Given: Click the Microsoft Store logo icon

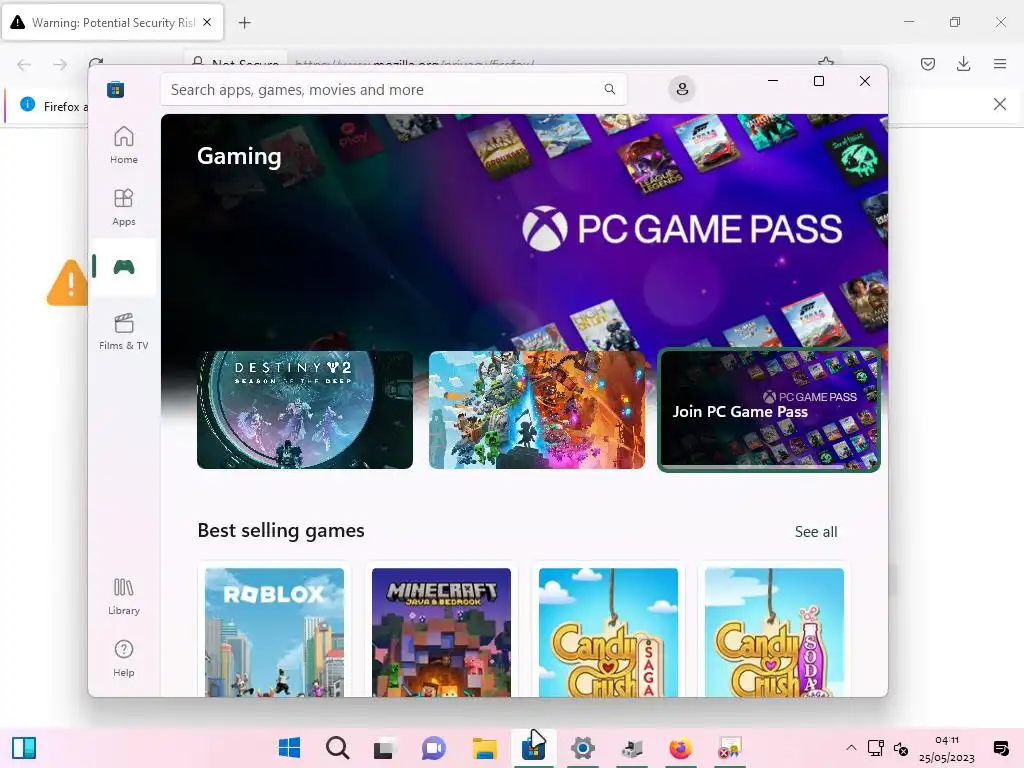Looking at the screenshot, I should (x=116, y=89).
